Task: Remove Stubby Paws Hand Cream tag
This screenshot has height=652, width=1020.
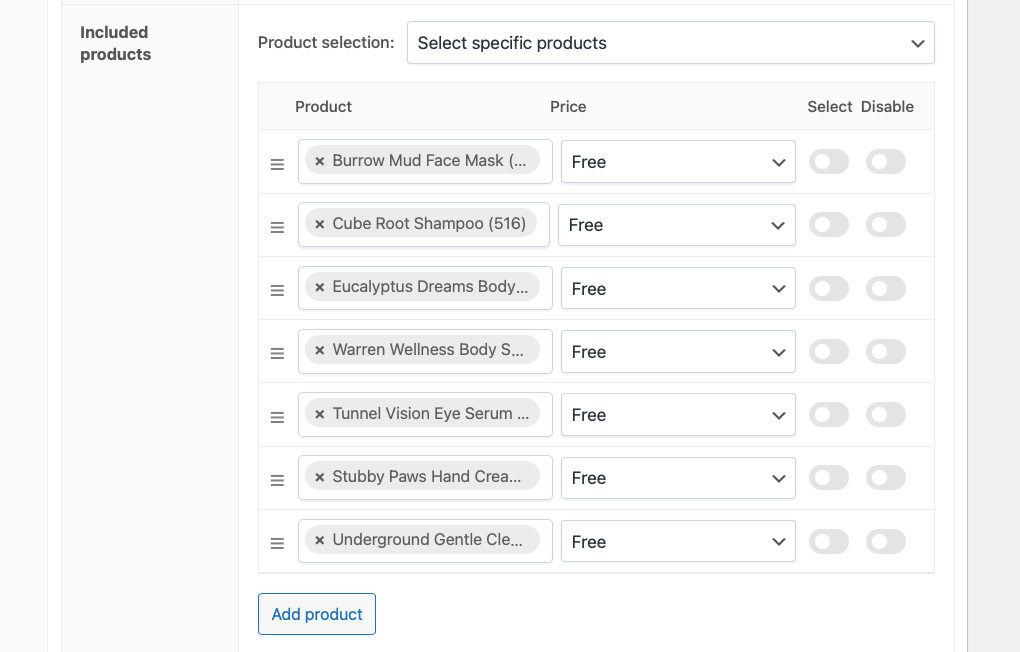Action: pyautogui.click(x=319, y=477)
